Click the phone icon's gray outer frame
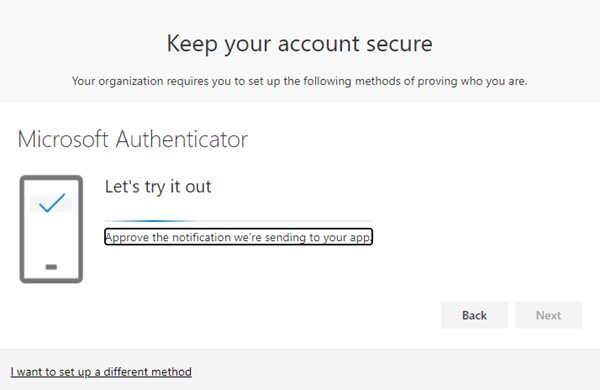 (22, 229)
